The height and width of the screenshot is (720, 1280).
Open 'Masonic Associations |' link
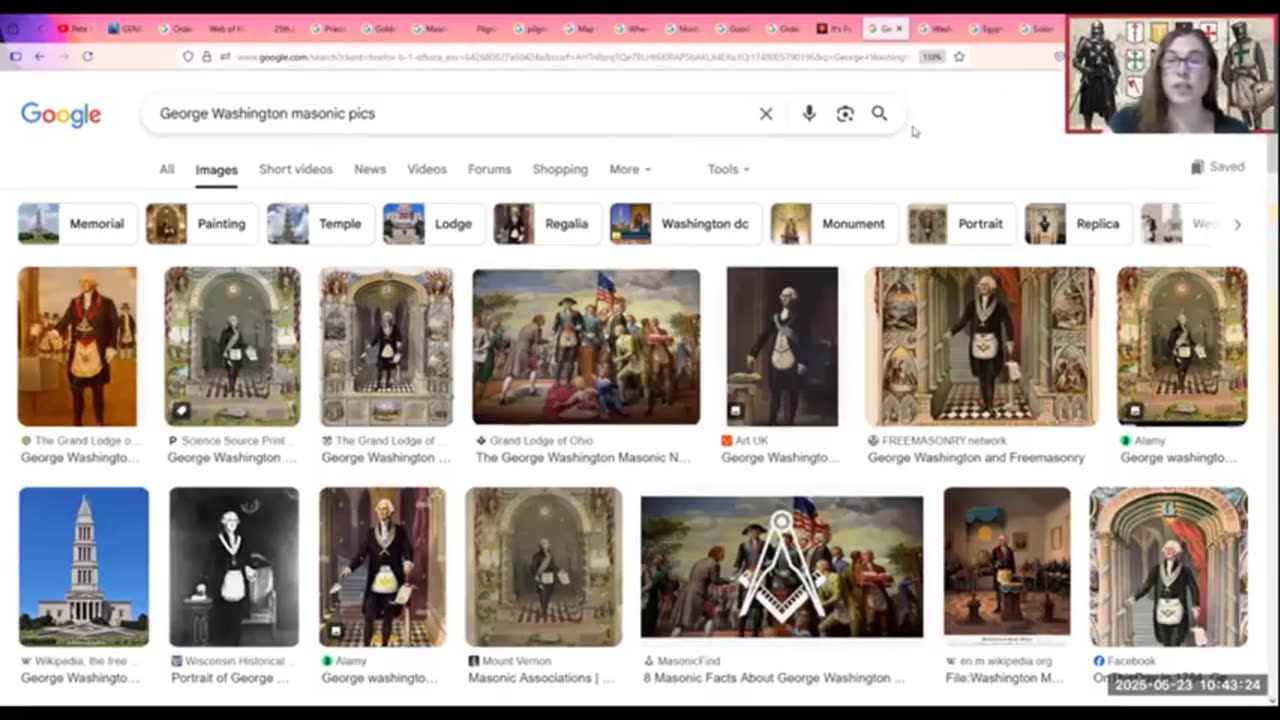click(541, 678)
